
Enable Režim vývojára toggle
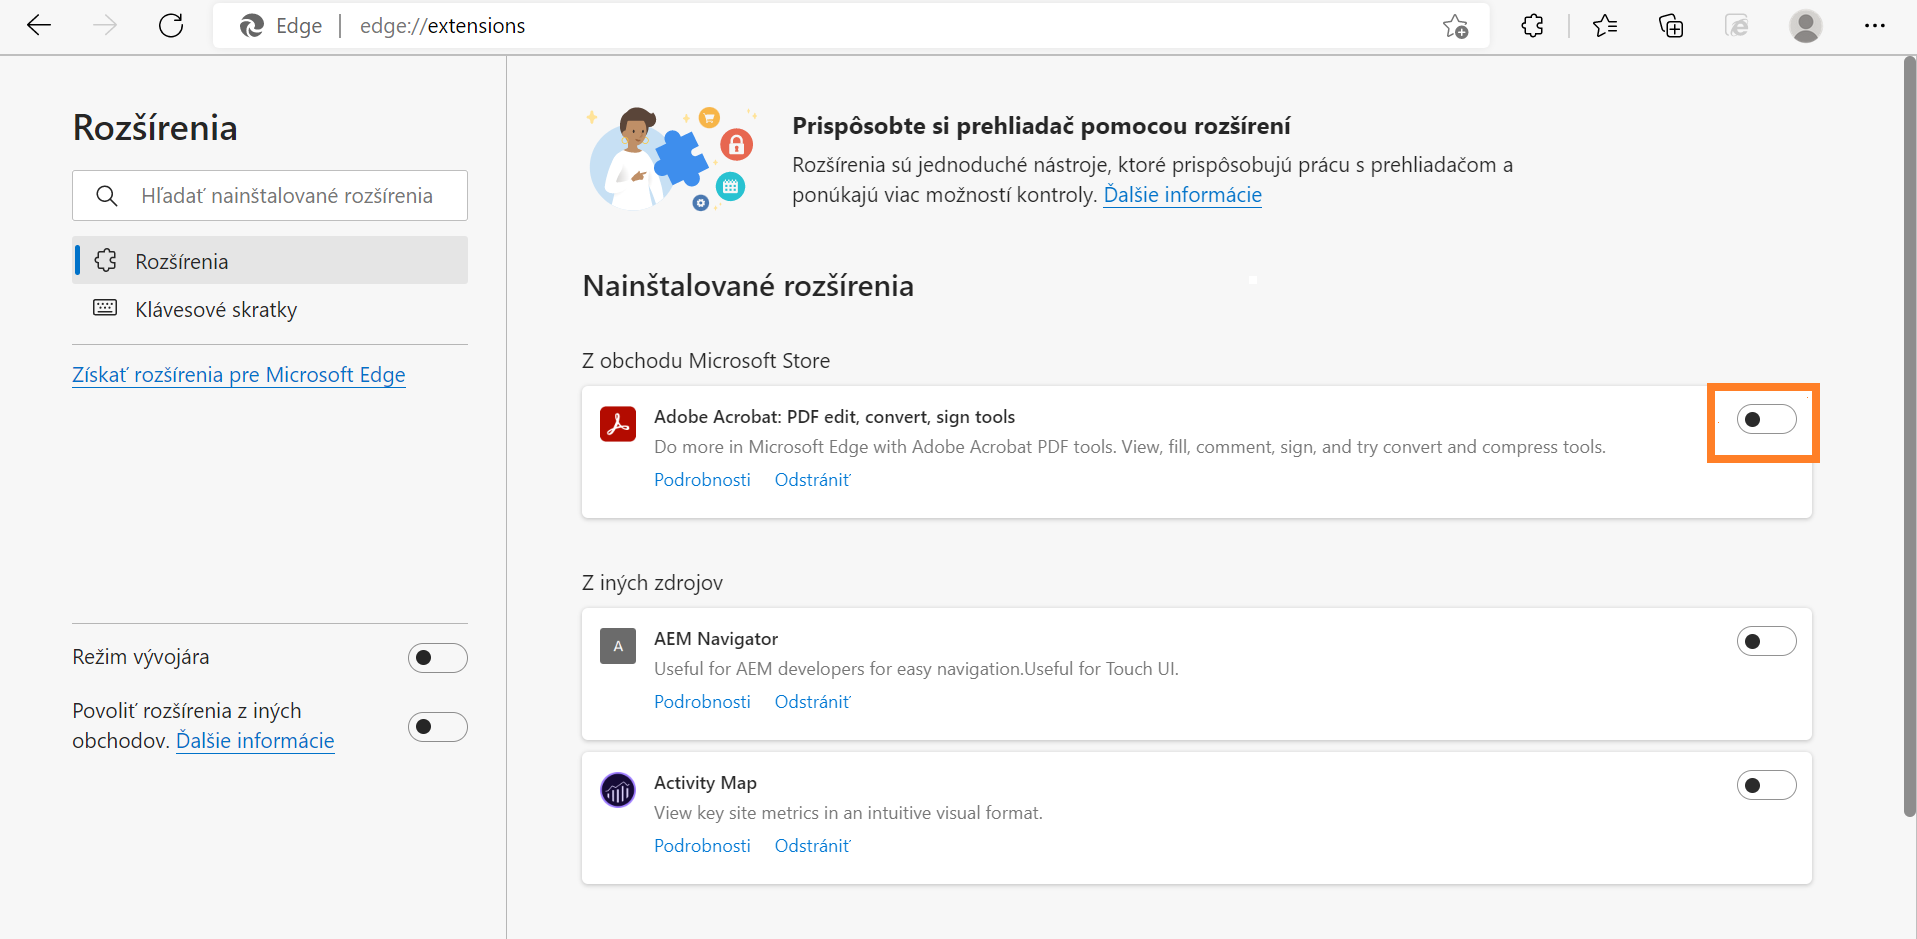coord(437,657)
